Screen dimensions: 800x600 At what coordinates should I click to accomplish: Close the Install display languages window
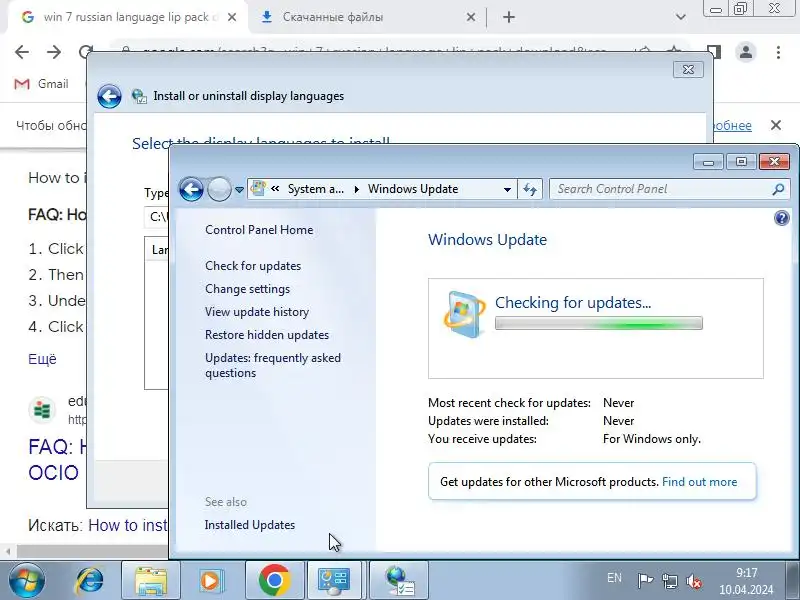688,69
